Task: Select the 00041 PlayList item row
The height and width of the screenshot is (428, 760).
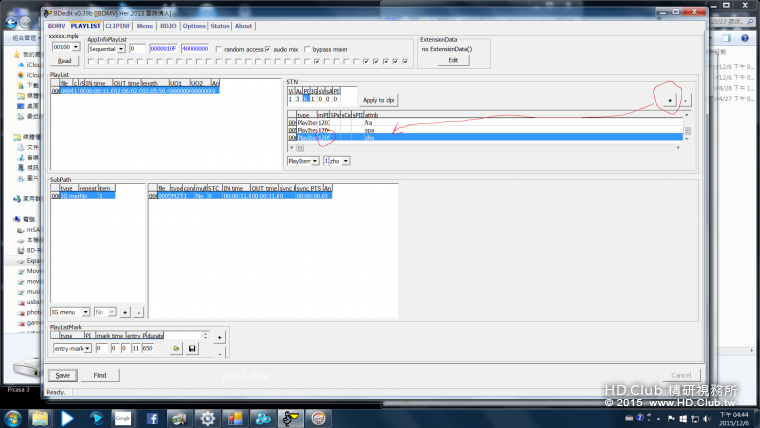Action: 135,91
